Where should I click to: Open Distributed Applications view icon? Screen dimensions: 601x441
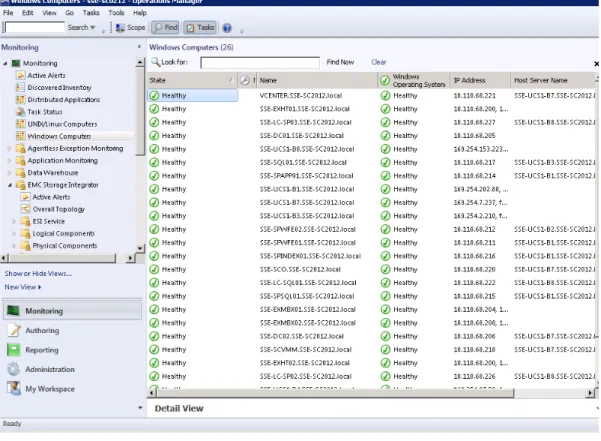point(20,100)
